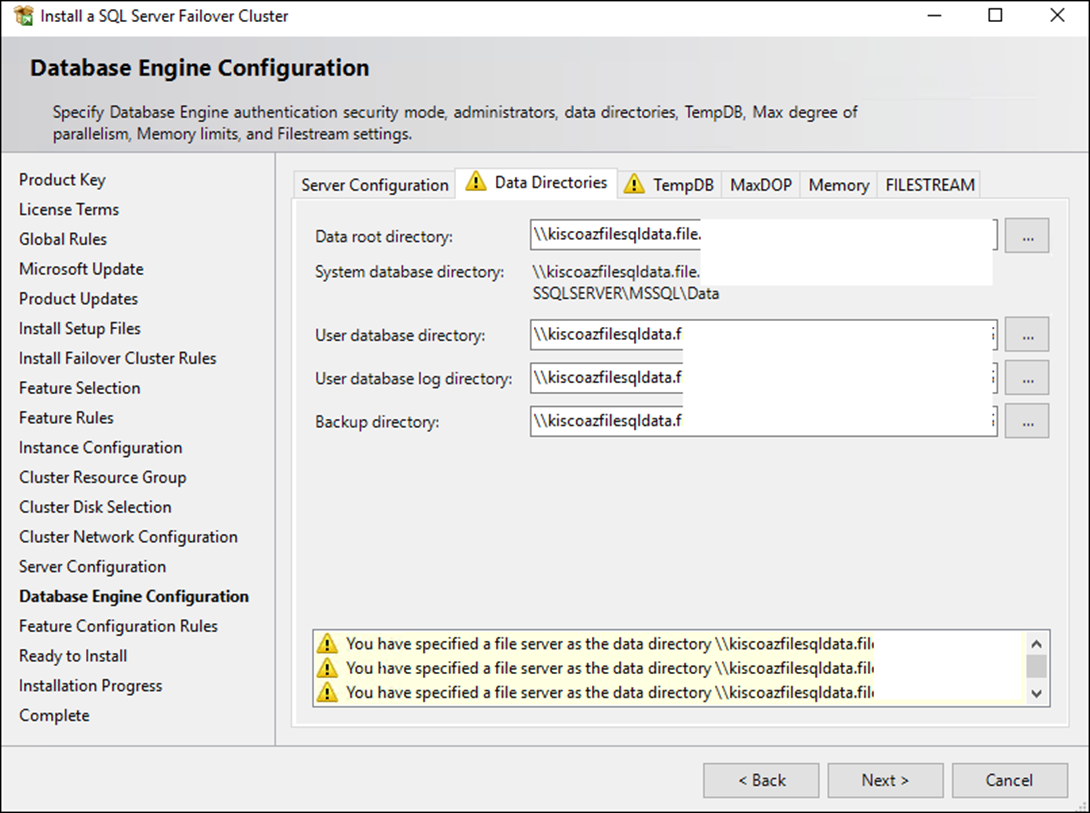This screenshot has height=813, width=1090.
Task: Select the Ready to Install step
Action: (x=73, y=656)
